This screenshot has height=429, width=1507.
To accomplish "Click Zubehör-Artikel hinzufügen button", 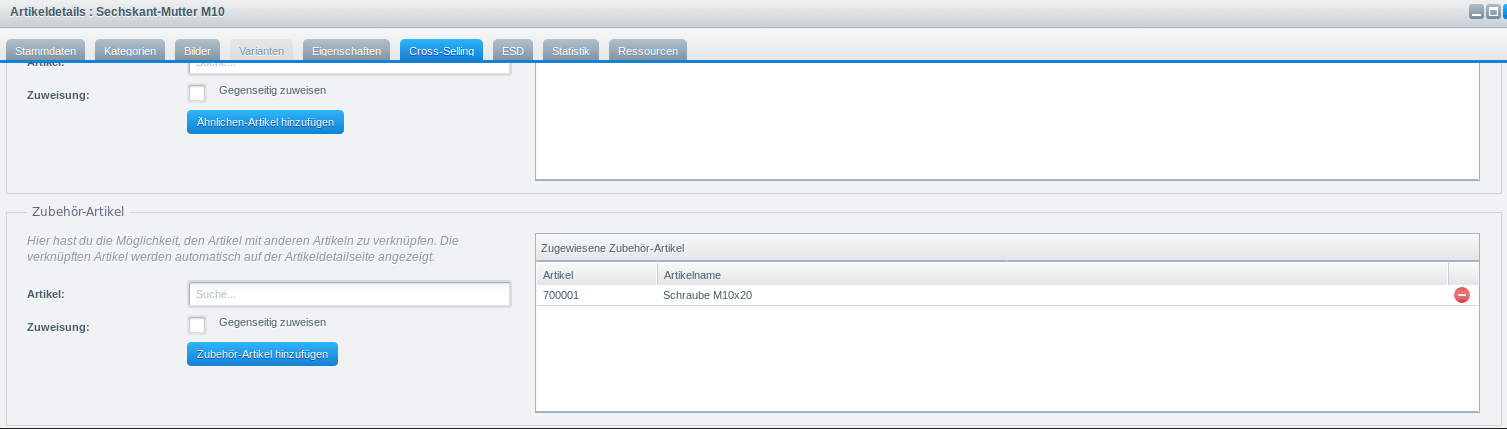I will (262, 354).
